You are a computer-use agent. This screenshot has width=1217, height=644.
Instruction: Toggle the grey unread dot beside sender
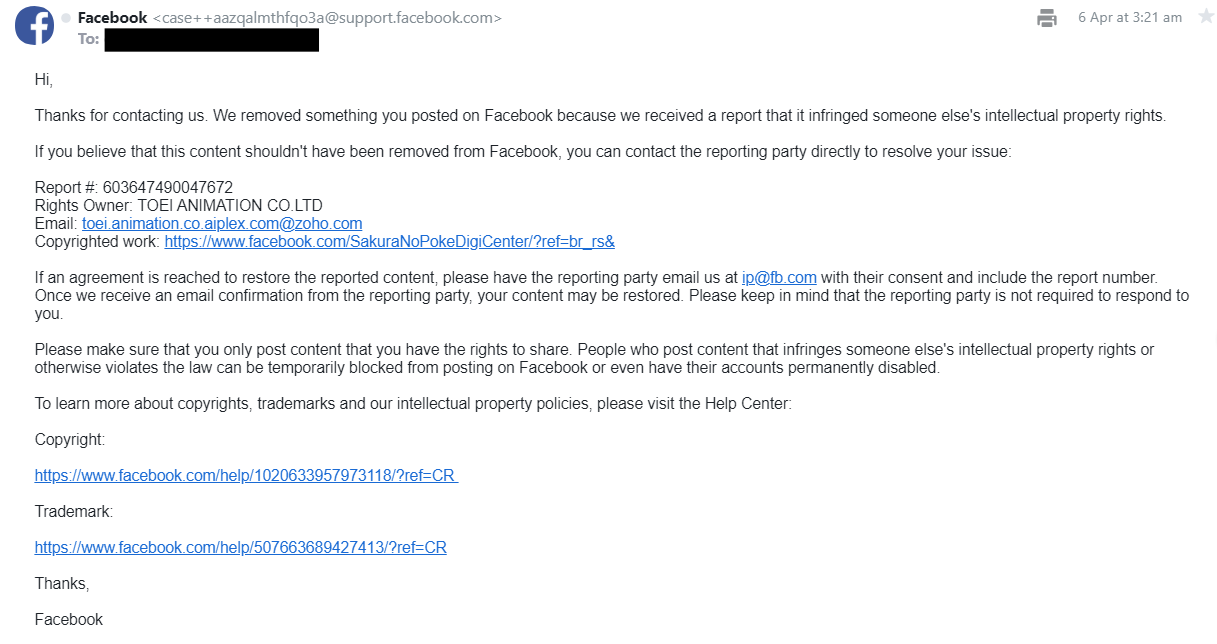(66, 18)
